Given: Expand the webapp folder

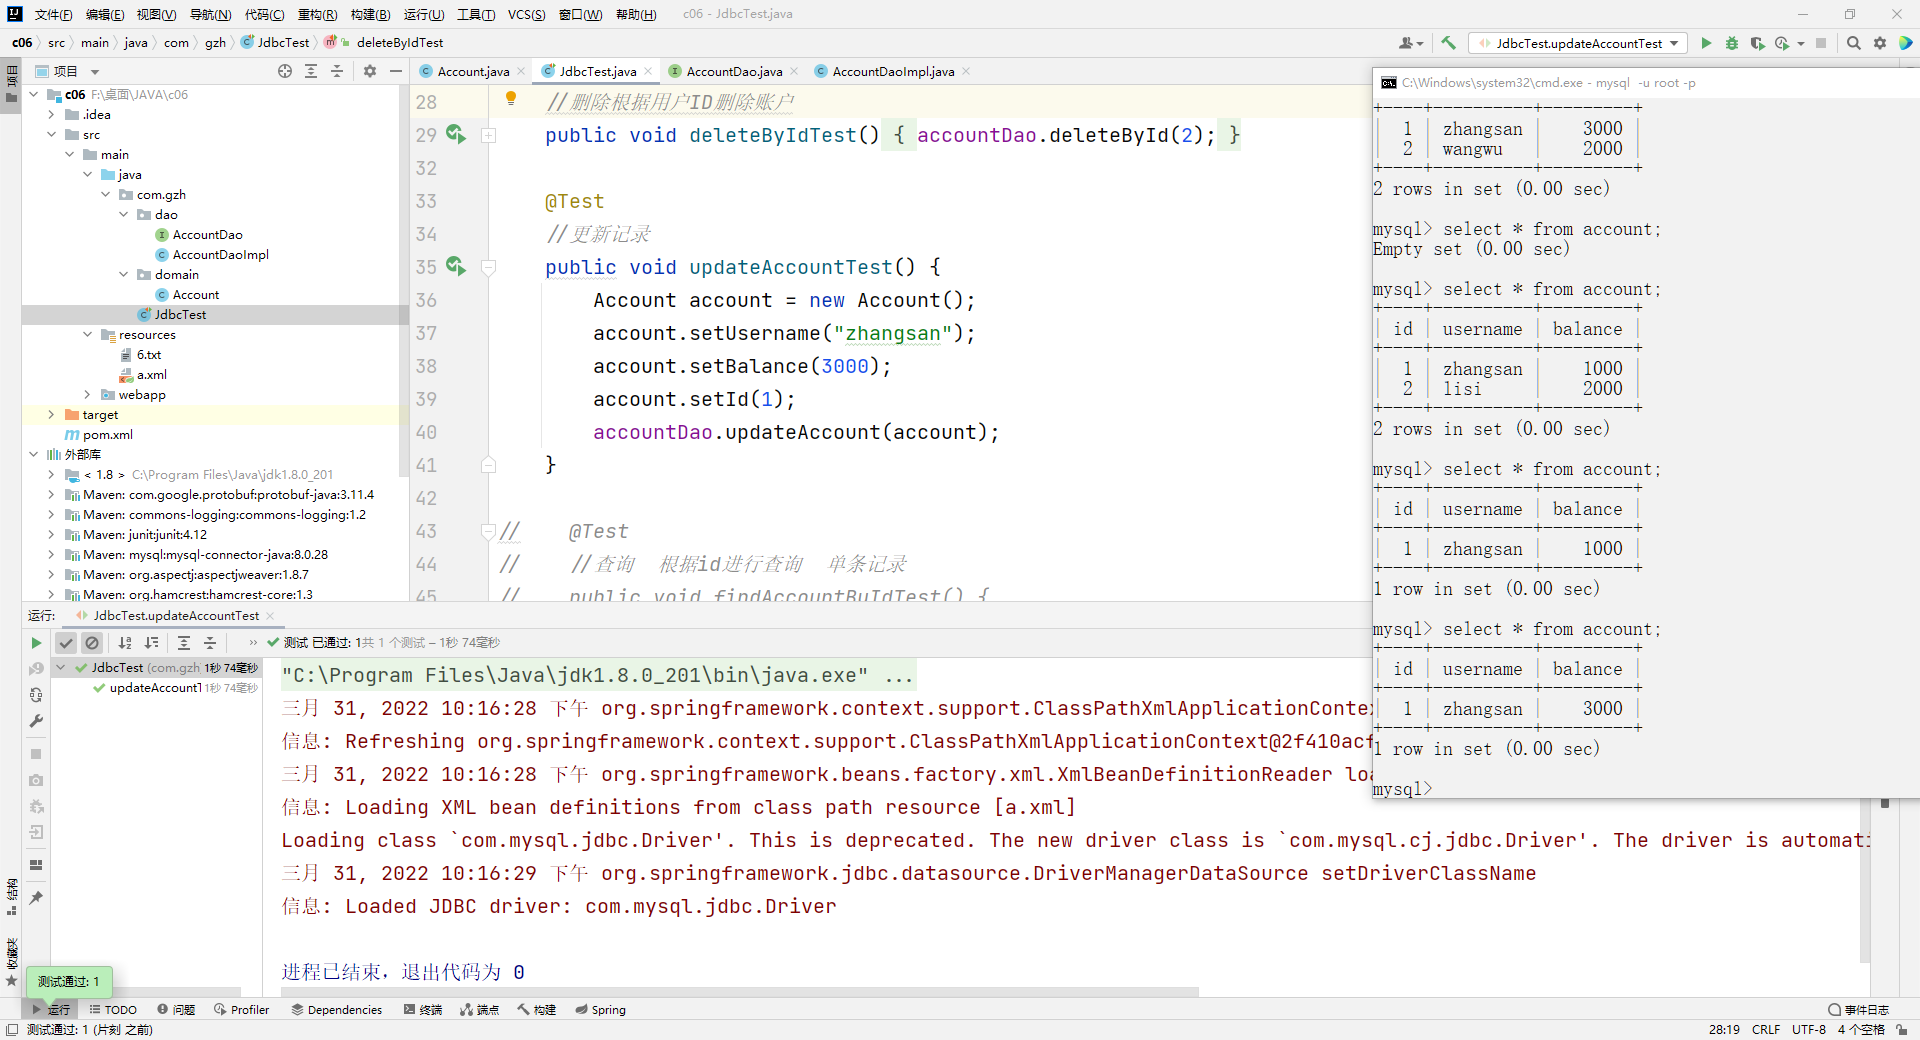Looking at the screenshot, I should pos(87,395).
